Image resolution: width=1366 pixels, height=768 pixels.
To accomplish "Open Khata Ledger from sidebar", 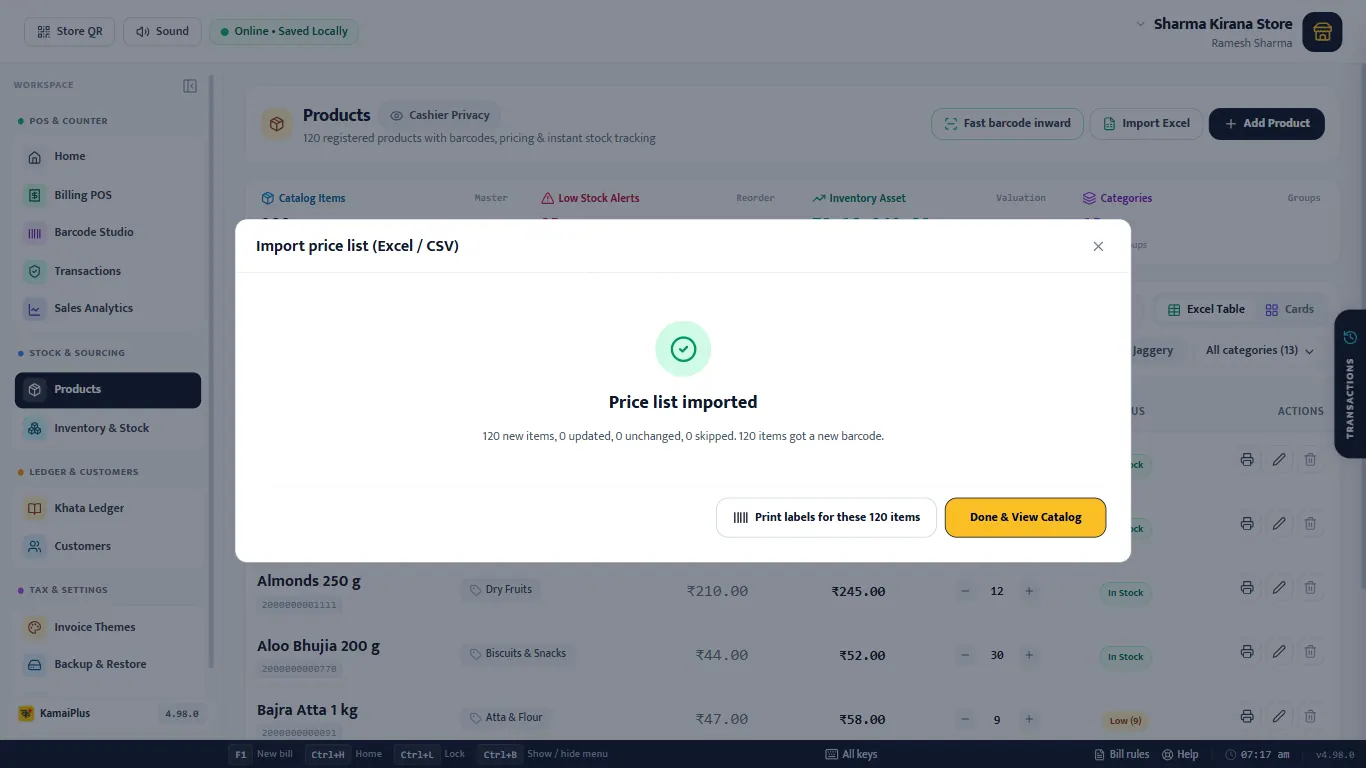I will pyautogui.click(x=108, y=509).
